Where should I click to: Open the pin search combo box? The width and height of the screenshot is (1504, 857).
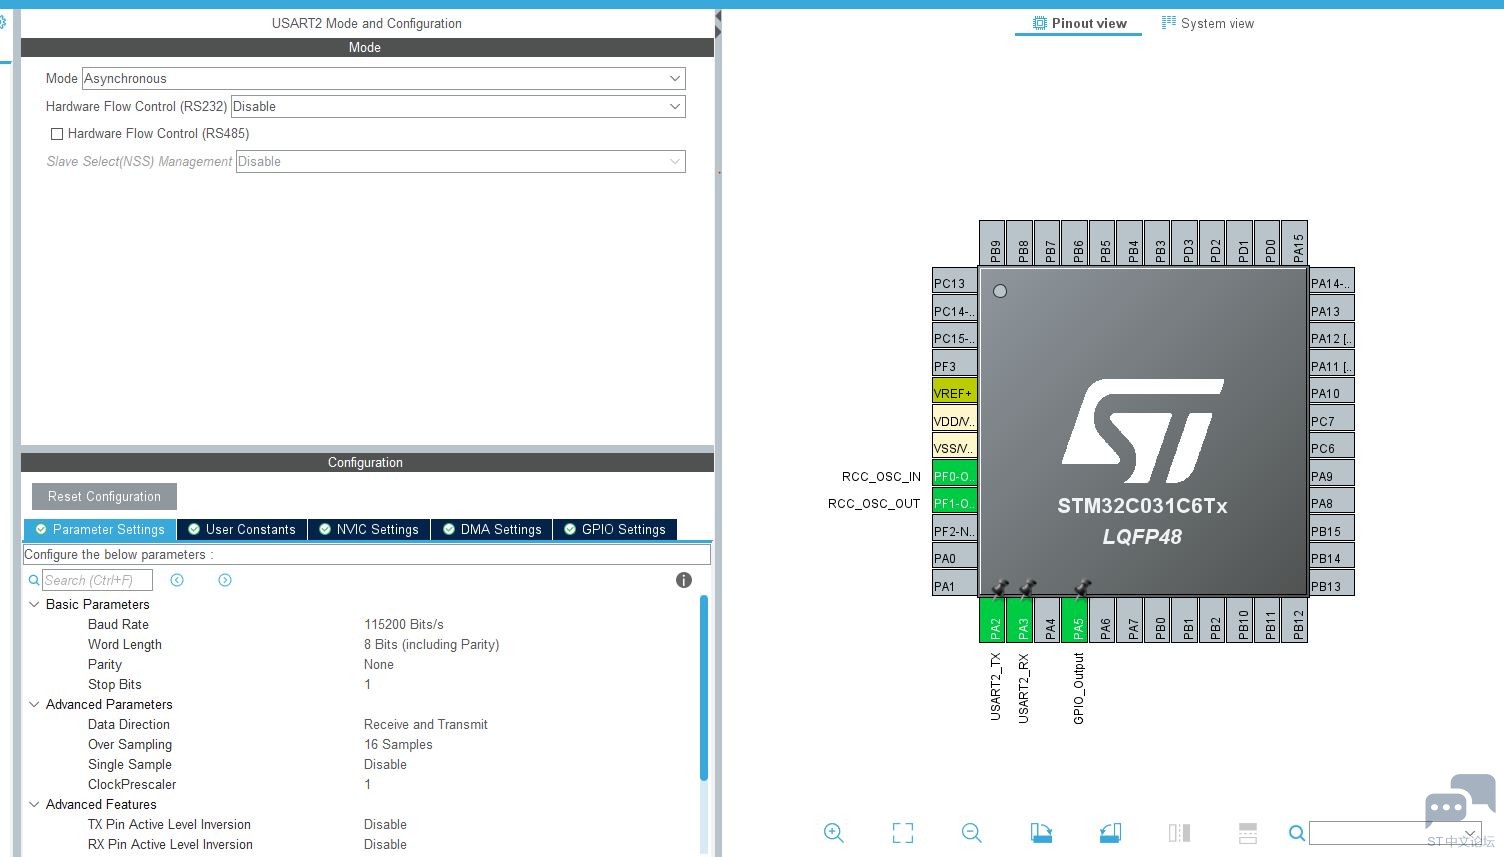coord(1395,833)
